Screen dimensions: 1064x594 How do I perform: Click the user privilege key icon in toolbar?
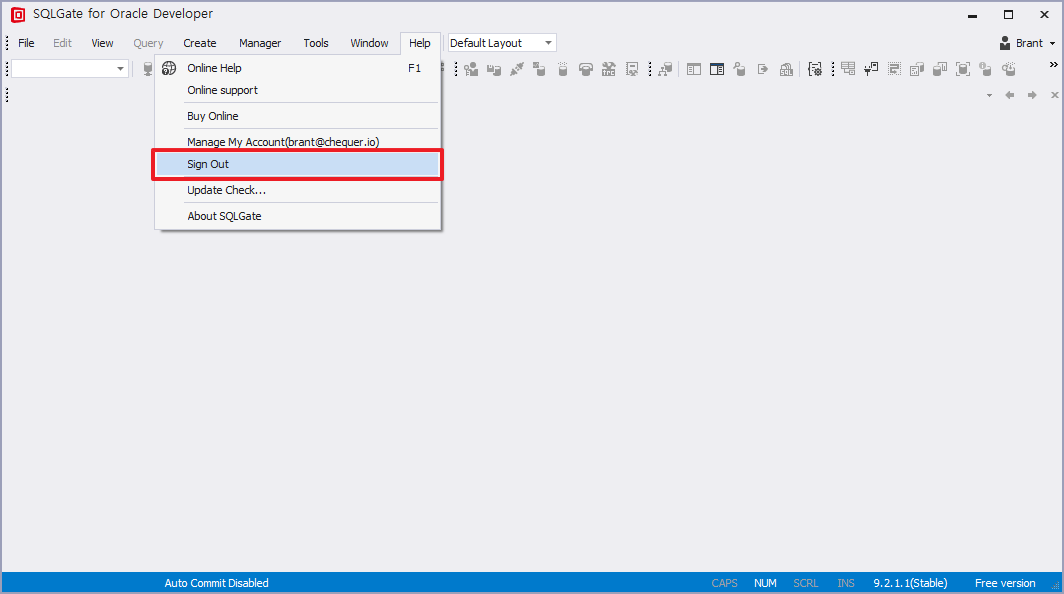pyautogui.click(x=471, y=69)
